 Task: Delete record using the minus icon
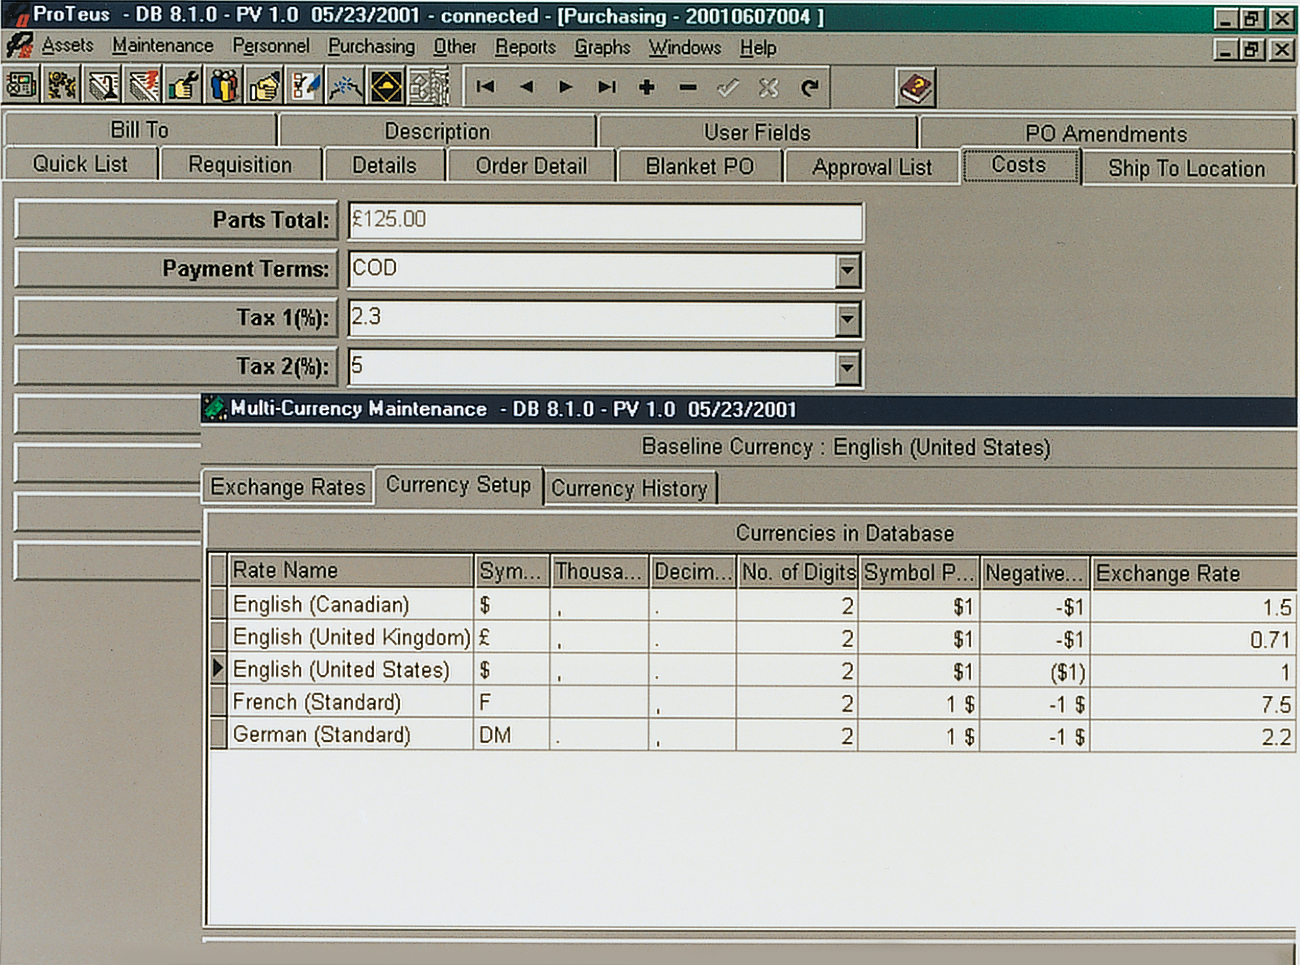pyautogui.click(x=688, y=88)
